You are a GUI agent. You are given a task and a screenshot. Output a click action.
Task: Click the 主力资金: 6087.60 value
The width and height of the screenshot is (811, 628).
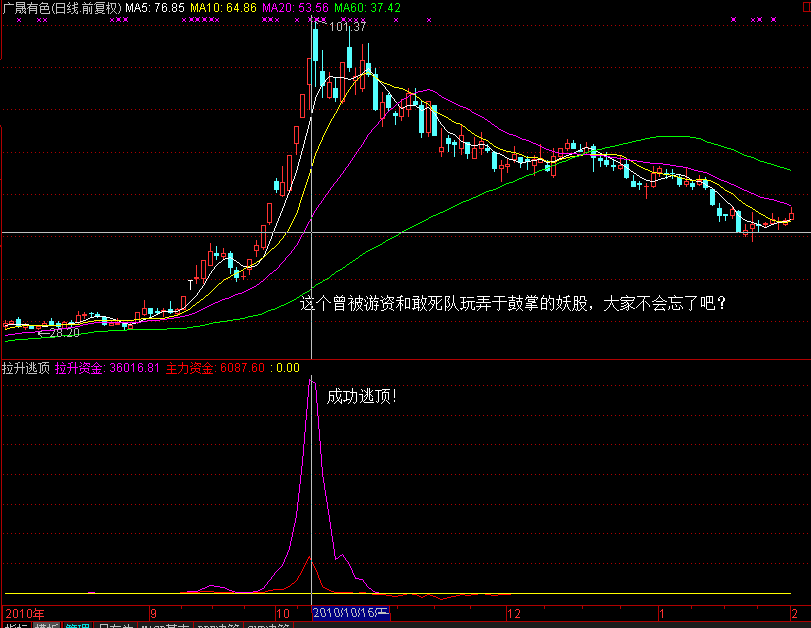(215, 368)
